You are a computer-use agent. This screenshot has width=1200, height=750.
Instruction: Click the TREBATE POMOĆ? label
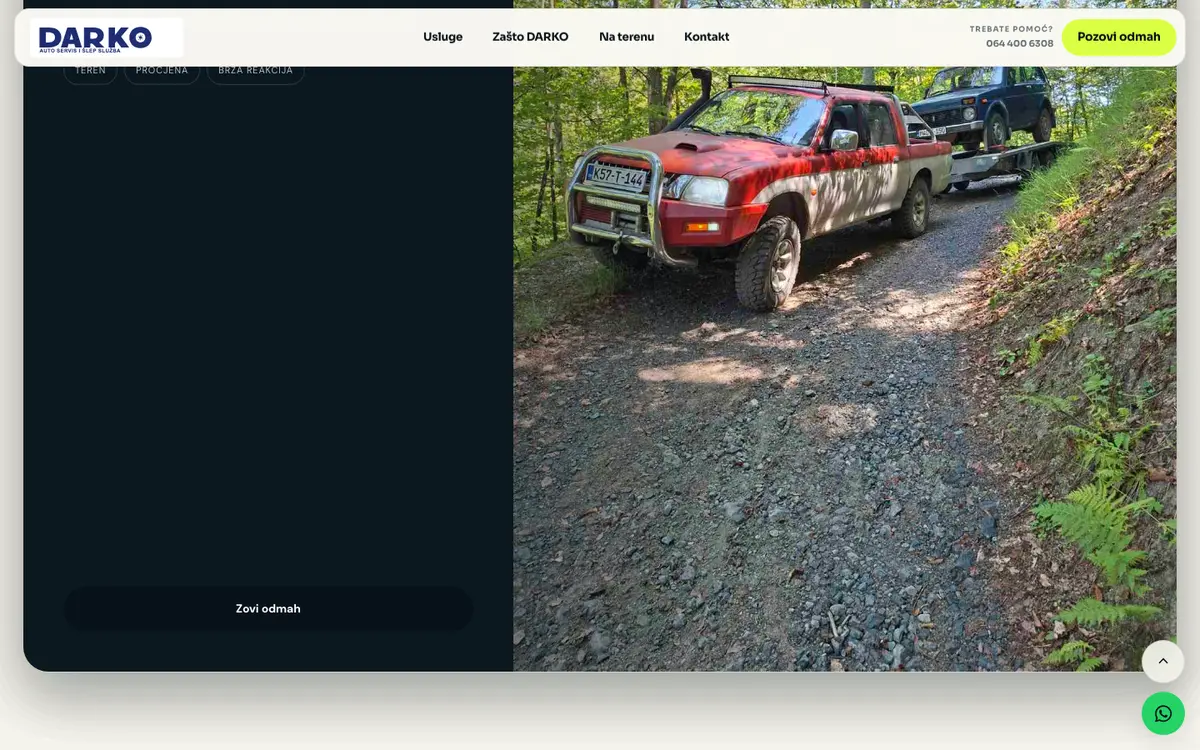tap(1011, 29)
